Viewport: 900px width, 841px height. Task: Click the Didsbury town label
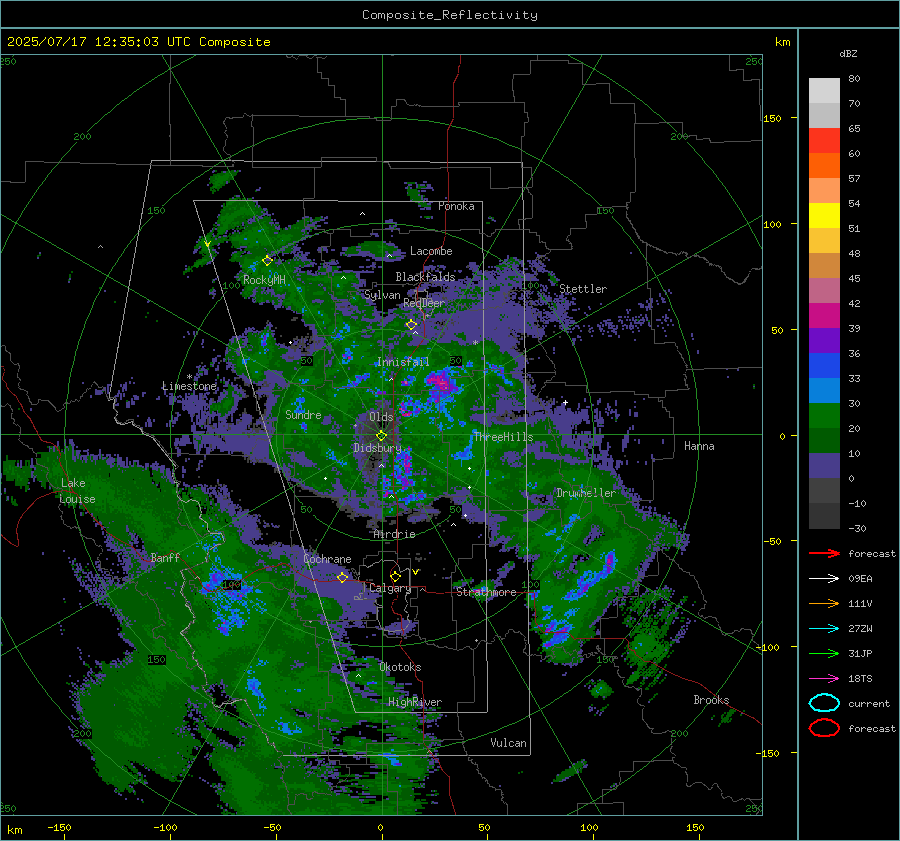tap(378, 448)
